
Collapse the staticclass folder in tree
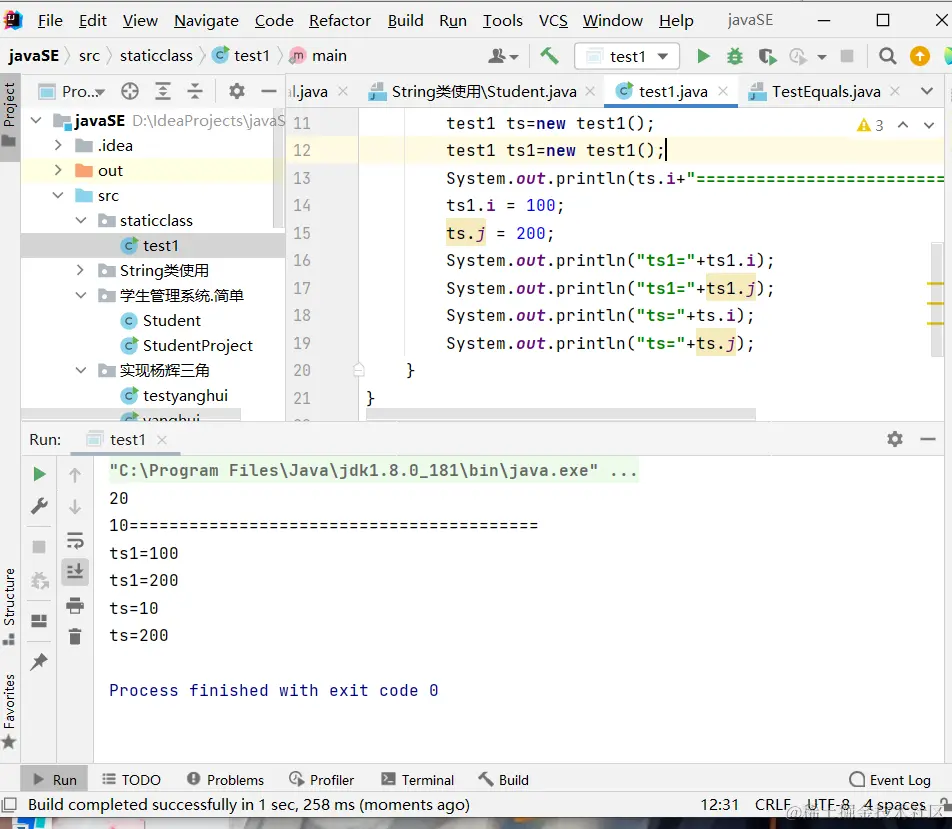(x=81, y=221)
